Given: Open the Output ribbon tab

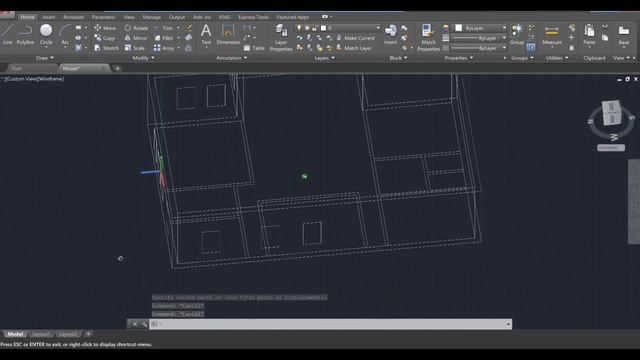Looking at the screenshot, I should click(177, 17).
